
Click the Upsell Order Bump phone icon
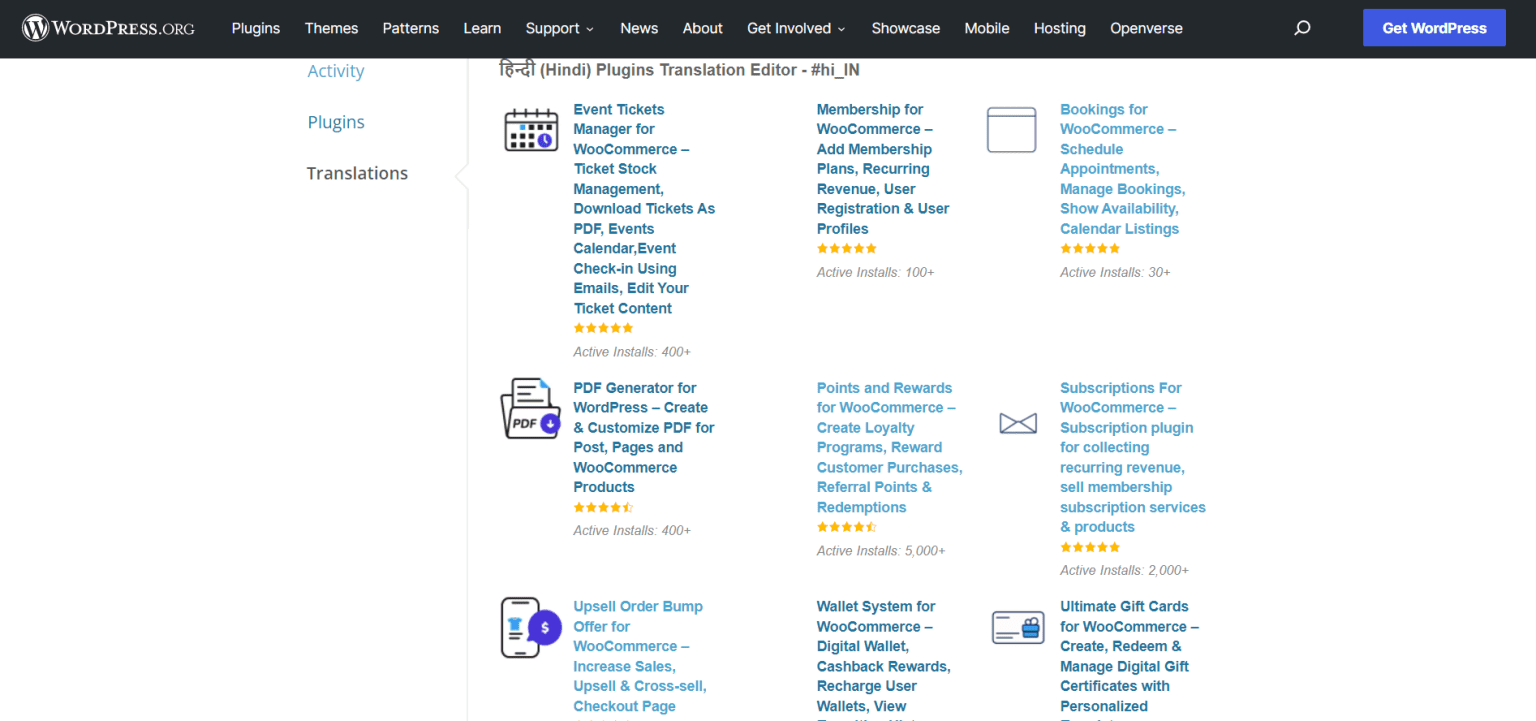point(530,627)
